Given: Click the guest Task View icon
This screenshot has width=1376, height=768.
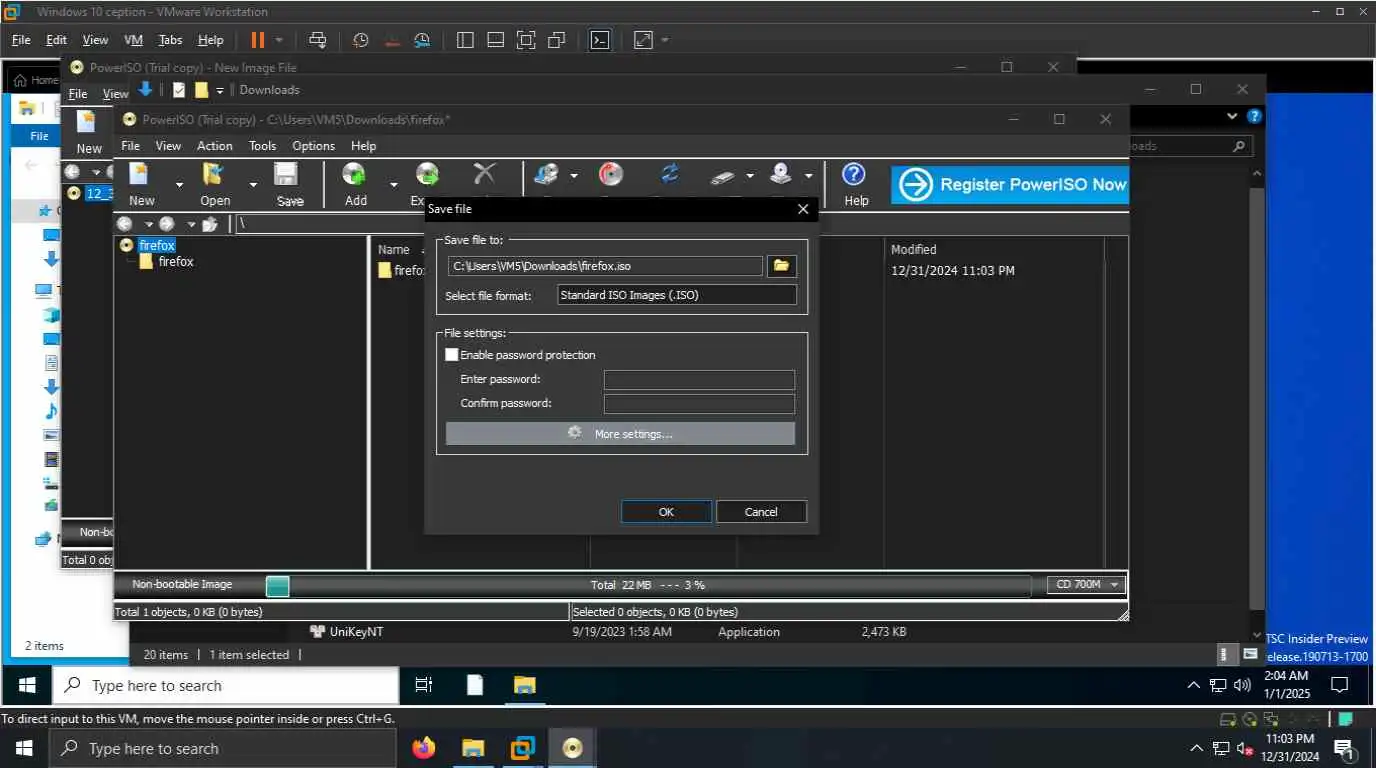Looking at the screenshot, I should pos(424,685).
